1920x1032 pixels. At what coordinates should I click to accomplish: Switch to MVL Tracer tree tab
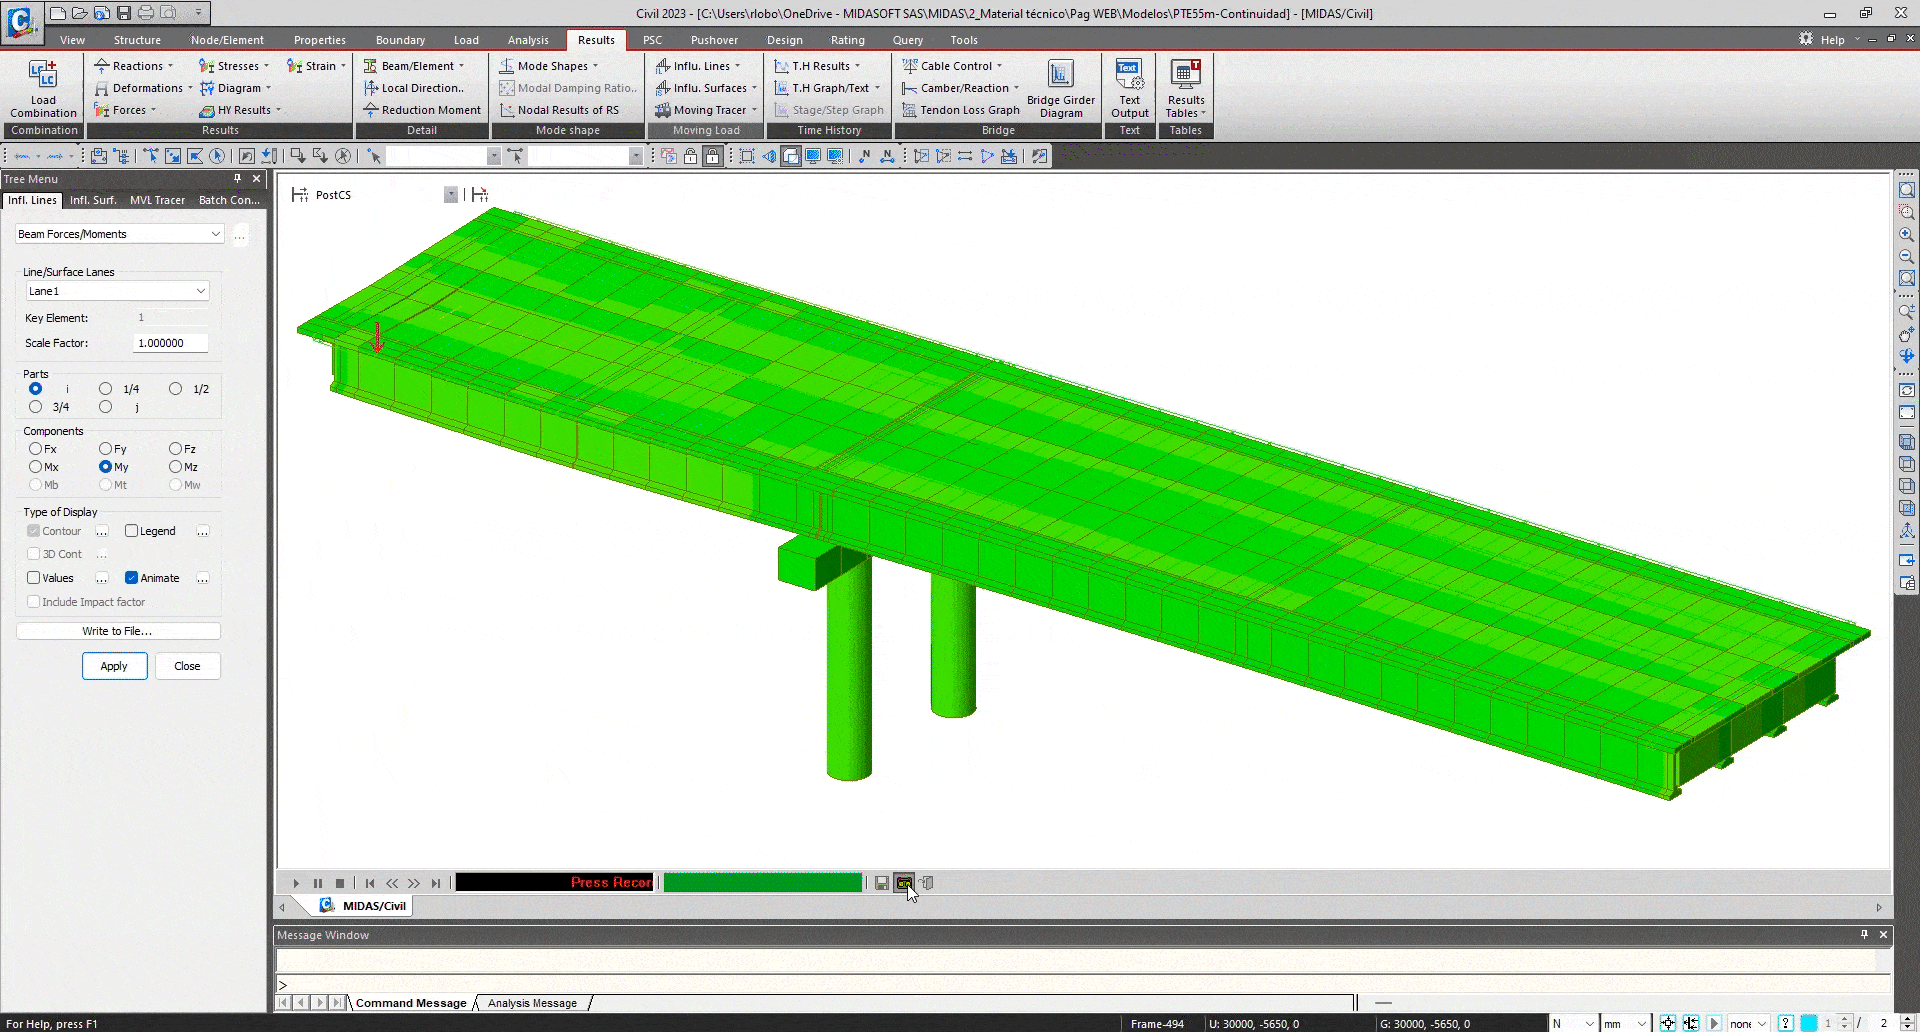(x=157, y=200)
